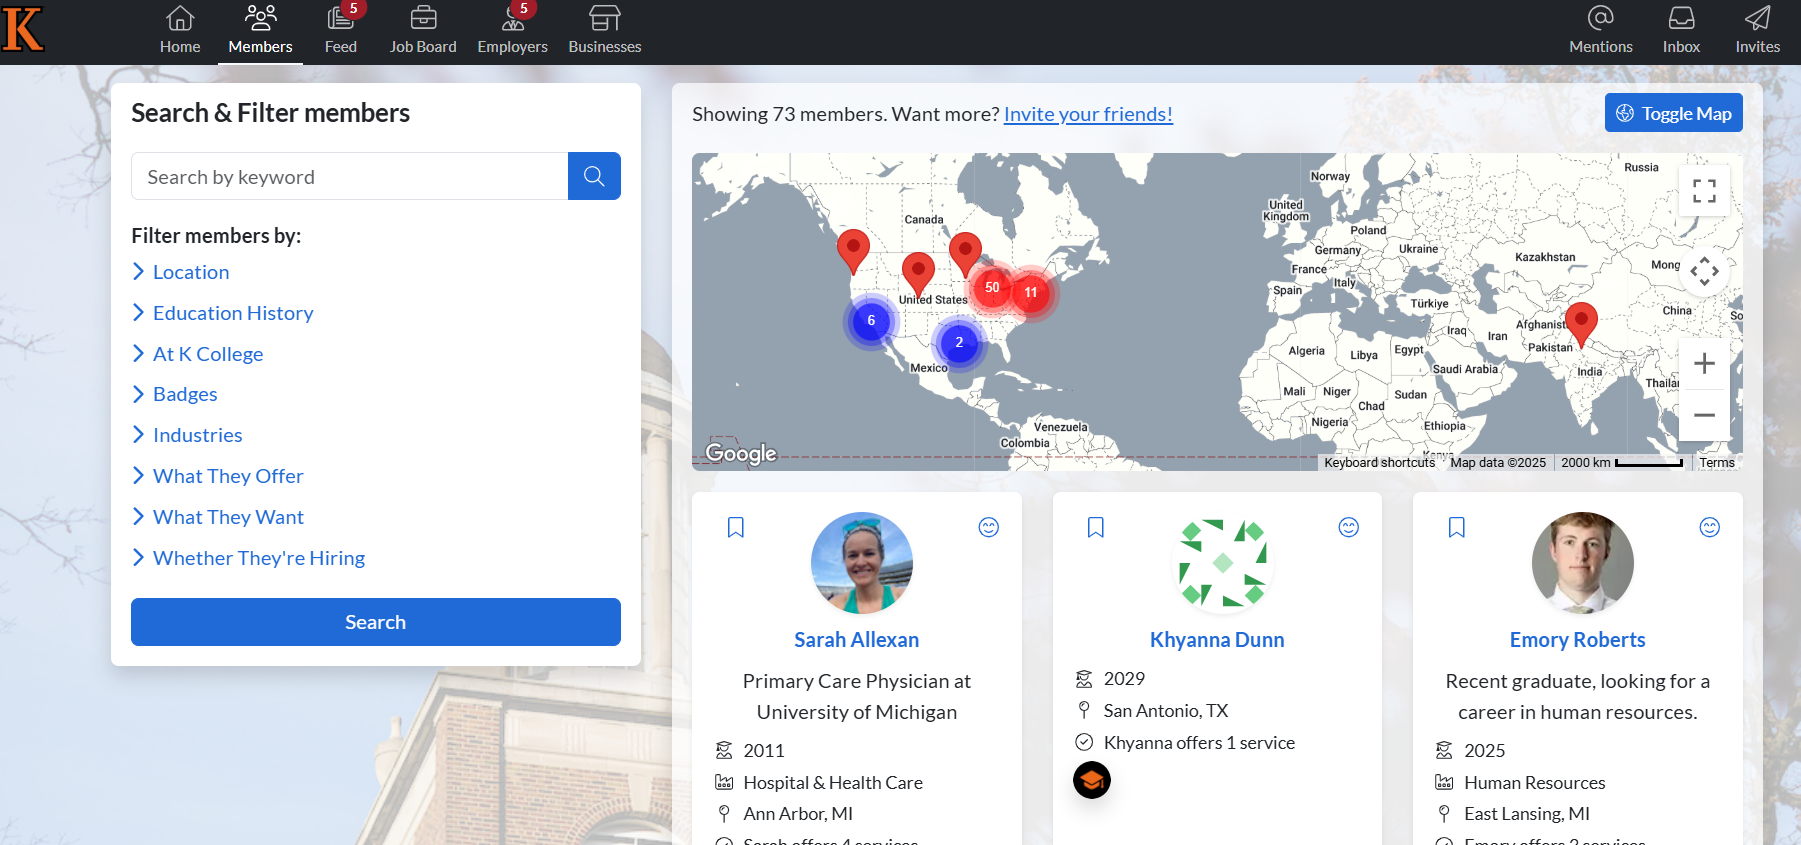Click the blue 2 members cluster
1801x845 pixels.
point(959,342)
